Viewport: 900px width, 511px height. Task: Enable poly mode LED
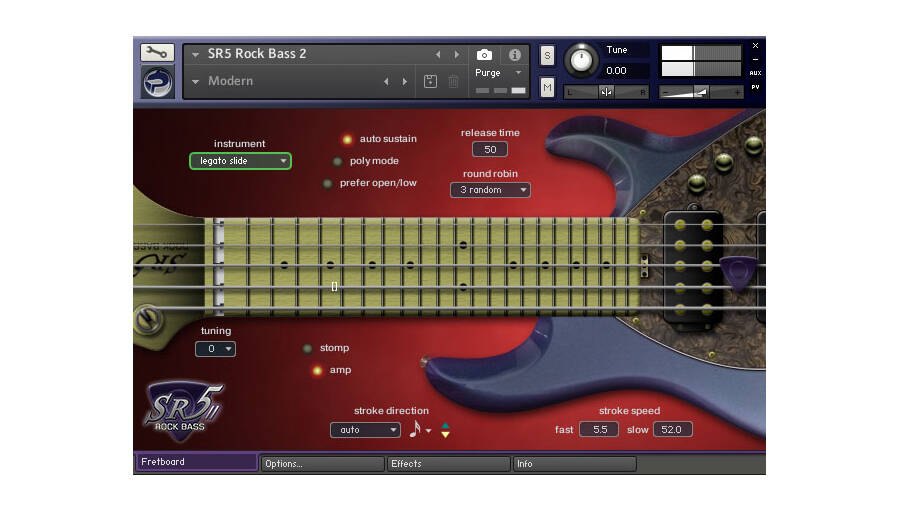[x=338, y=162]
